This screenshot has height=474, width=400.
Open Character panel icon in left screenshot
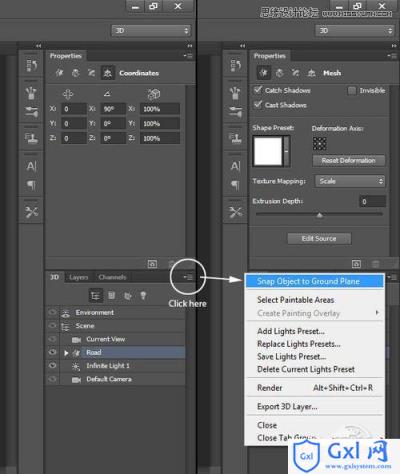pyautogui.click(x=31, y=166)
